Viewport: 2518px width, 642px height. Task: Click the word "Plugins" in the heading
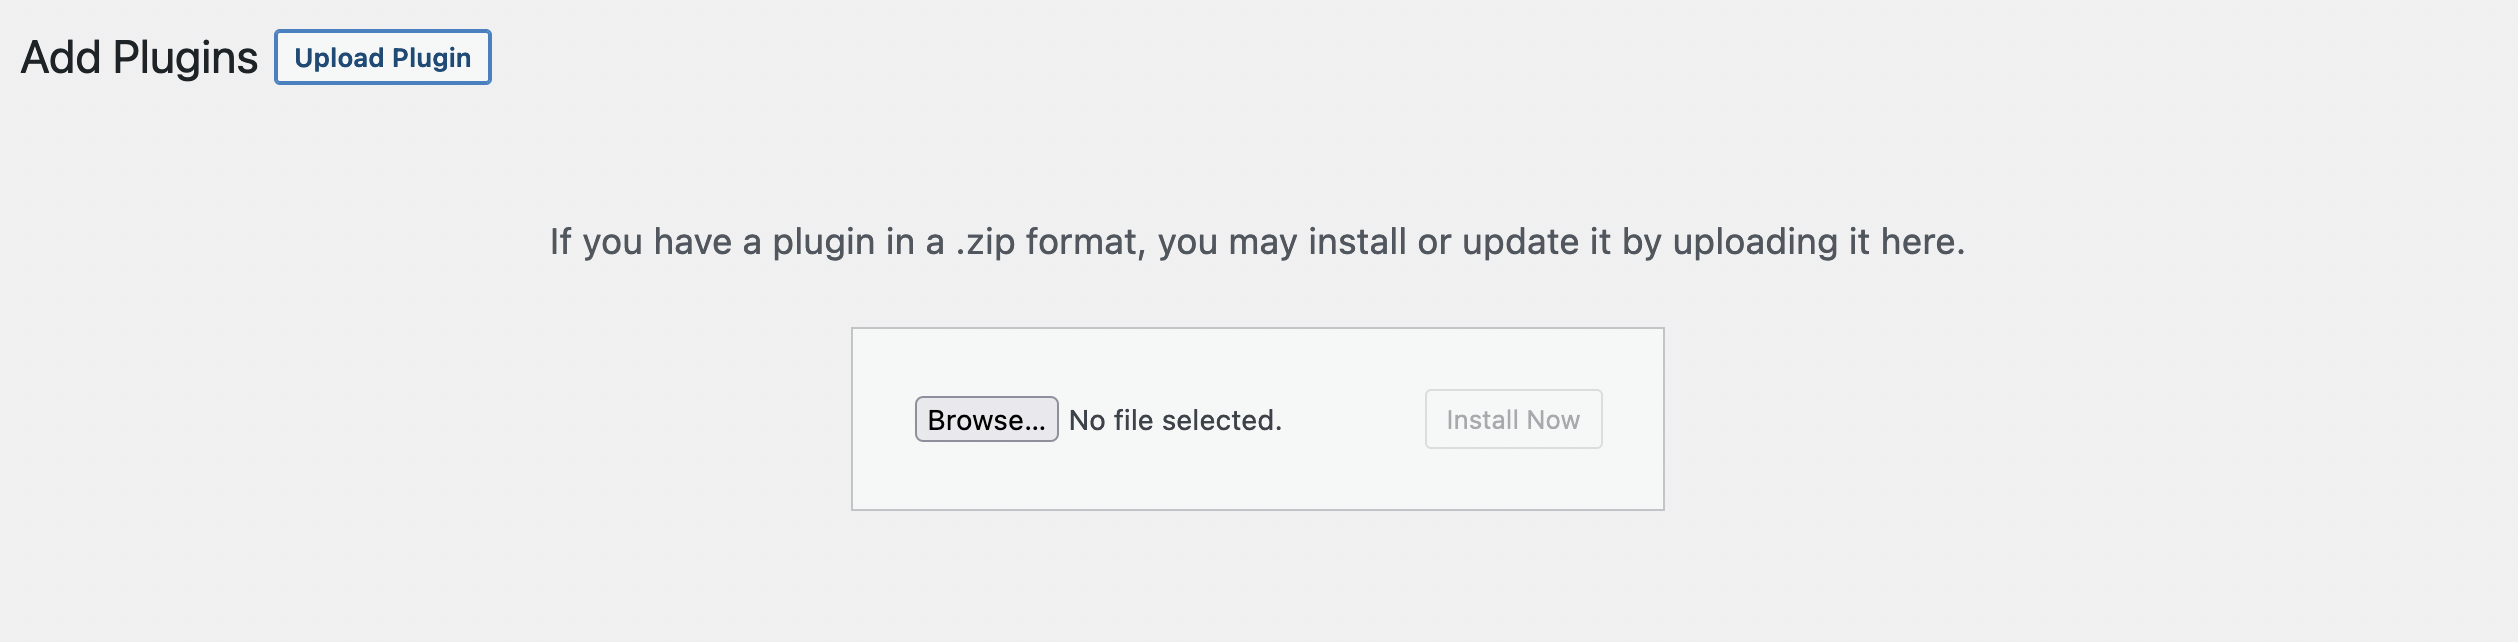click(x=185, y=58)
